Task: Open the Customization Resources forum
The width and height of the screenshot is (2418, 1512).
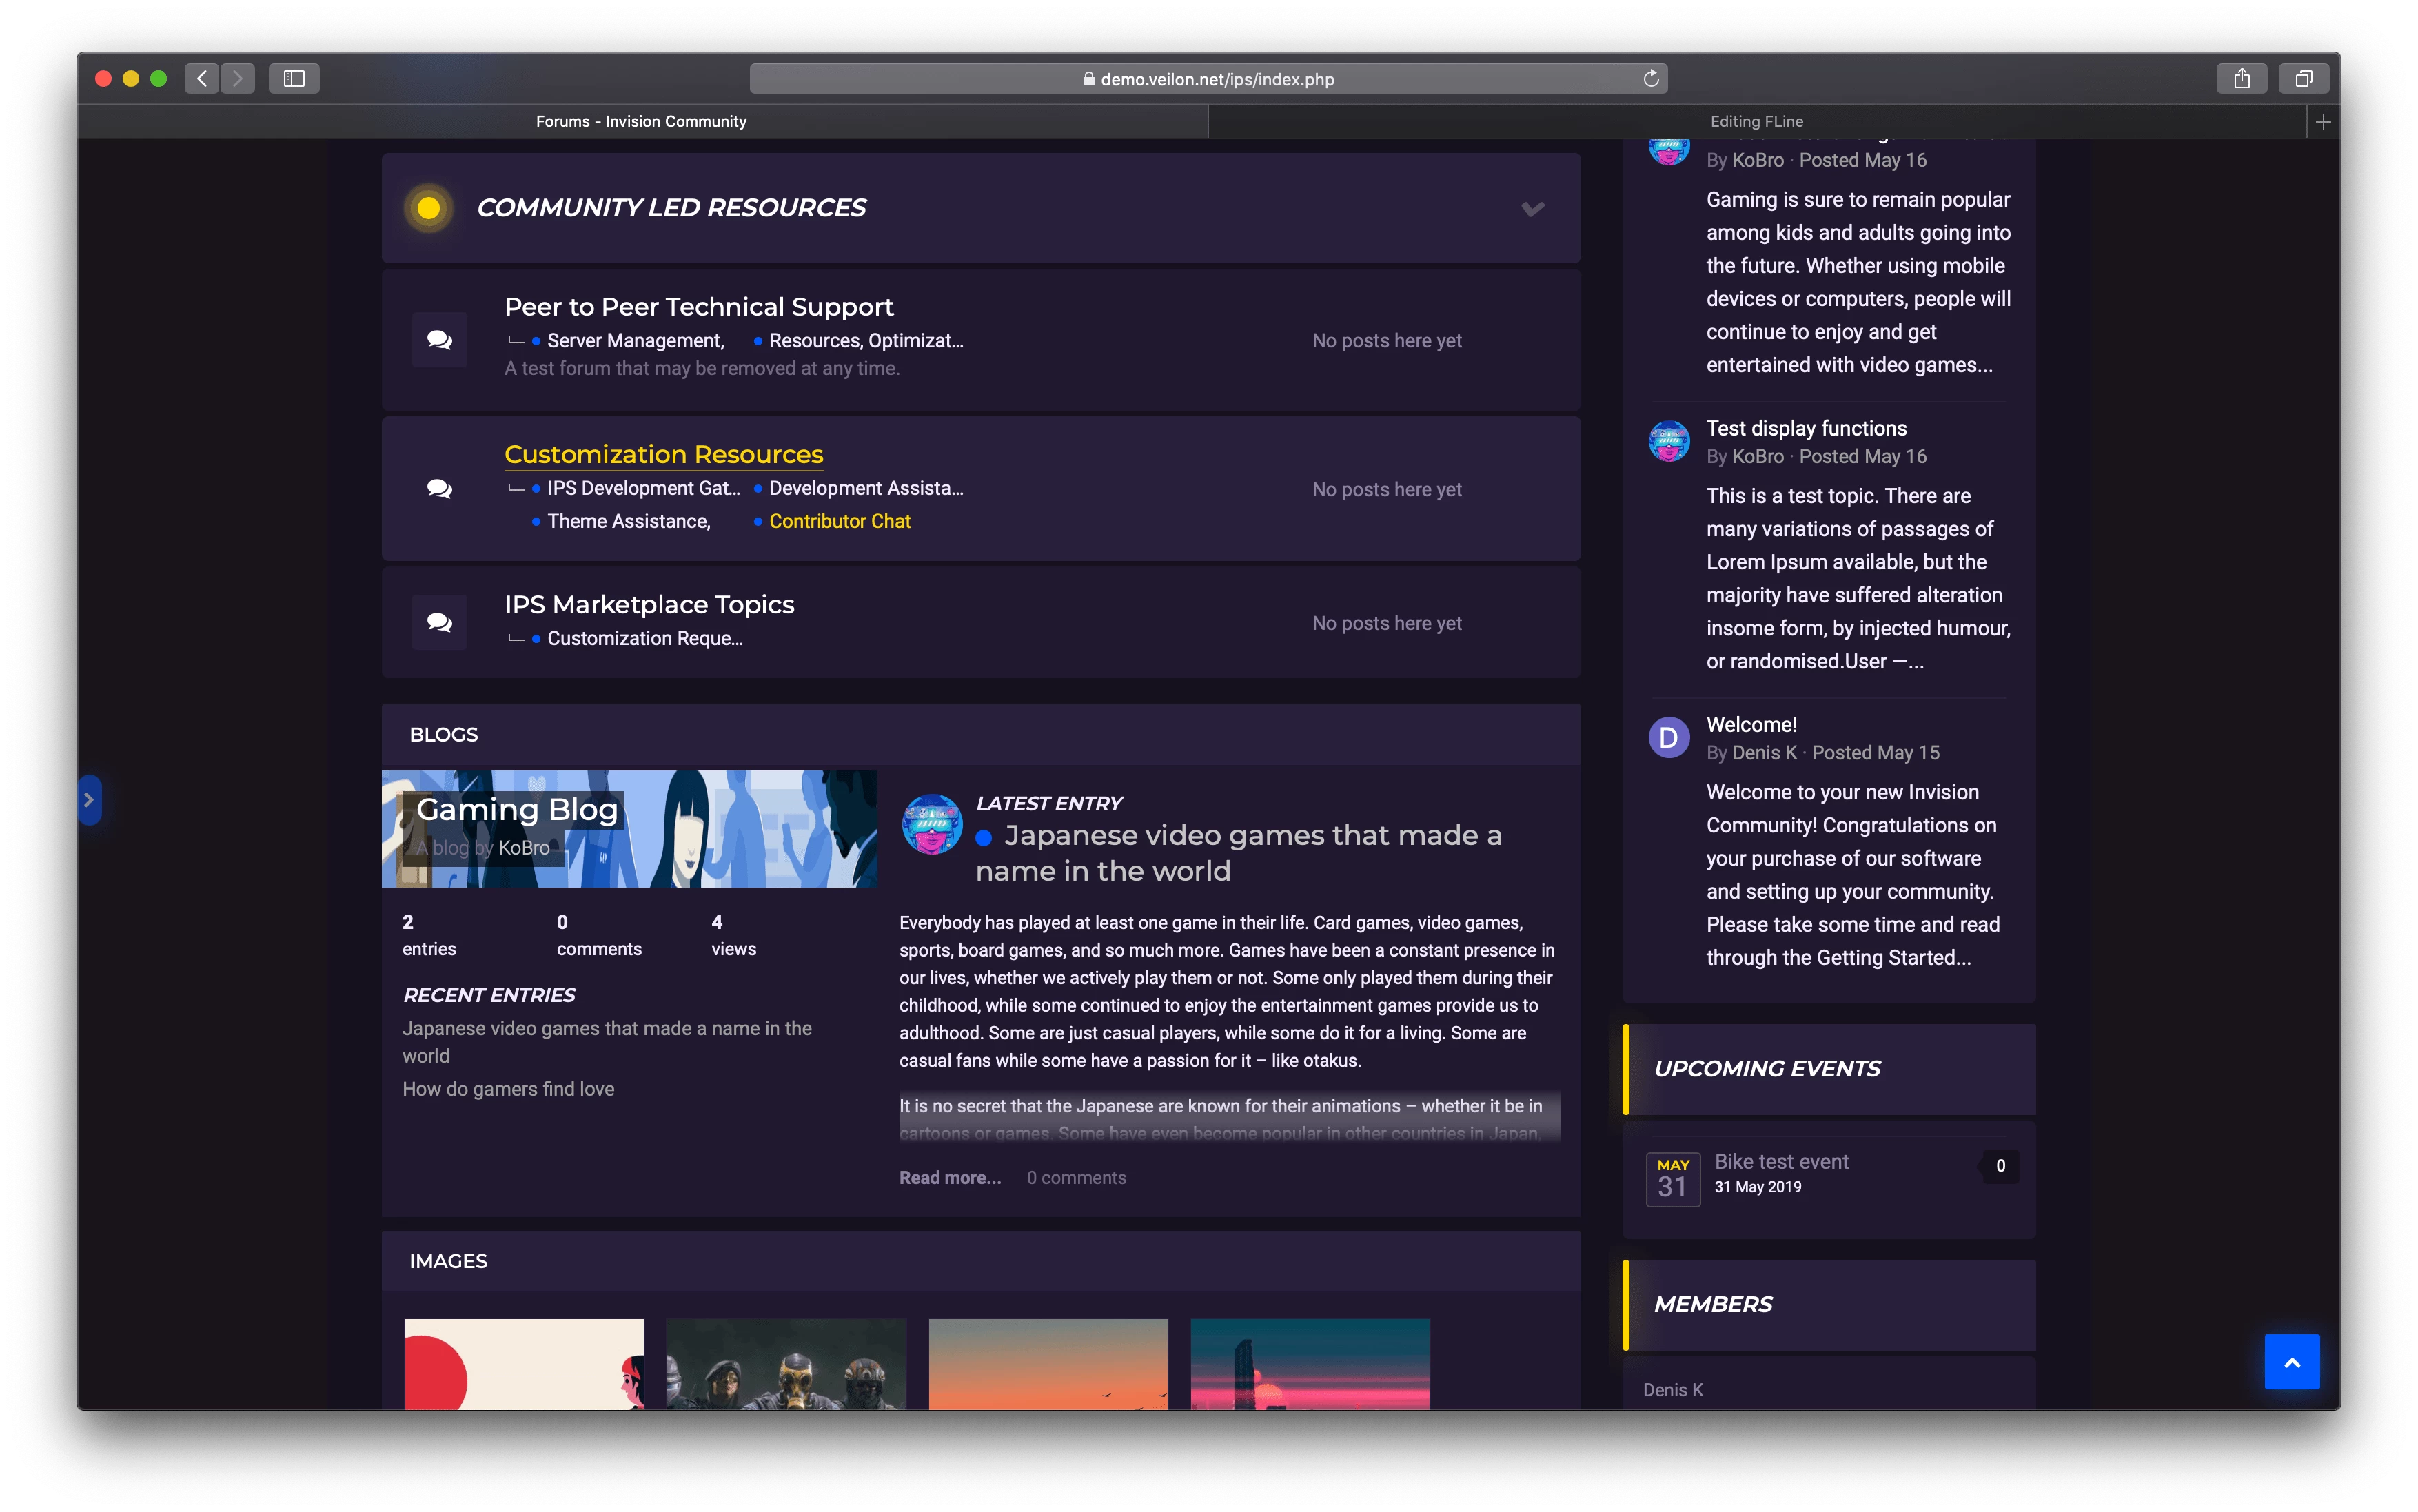Action: point(664,454)
